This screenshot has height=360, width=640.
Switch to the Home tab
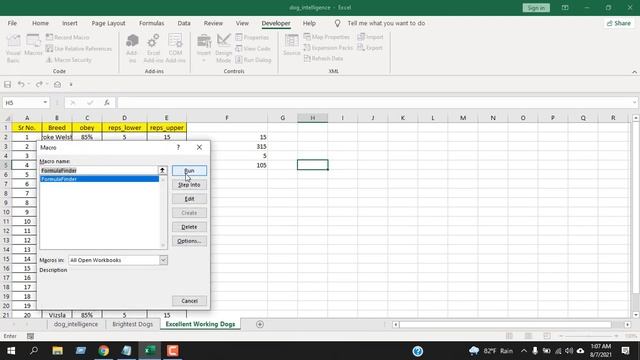40,23
